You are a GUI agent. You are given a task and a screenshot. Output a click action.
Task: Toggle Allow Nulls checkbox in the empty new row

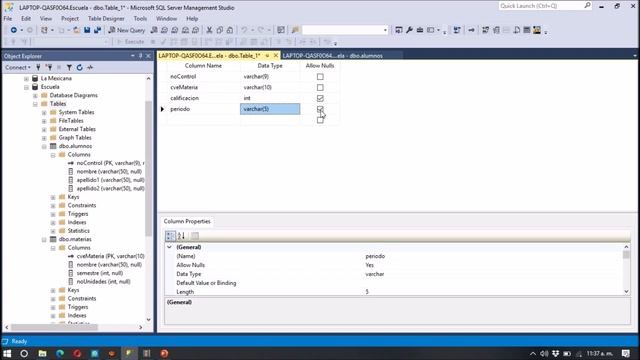[x=320, y=120]
